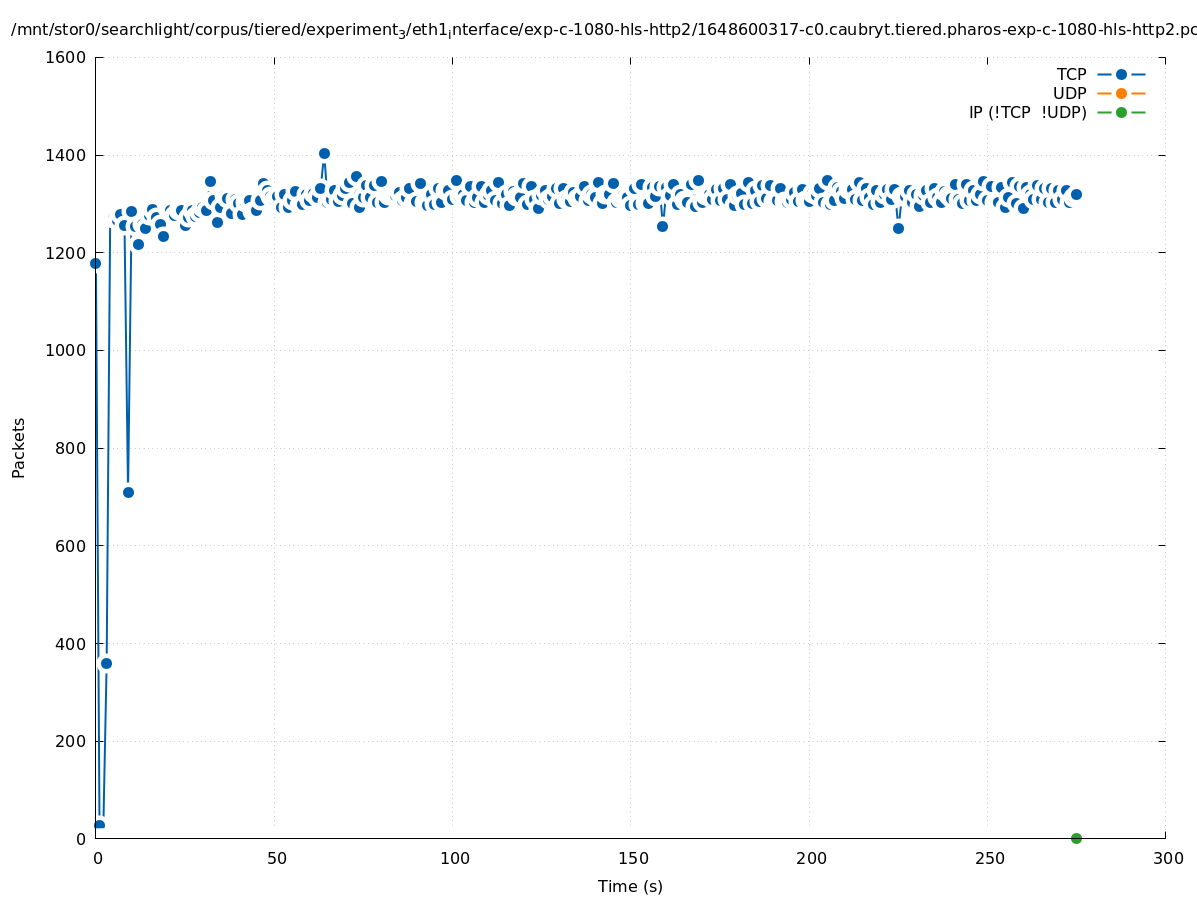Click the green data point on the x-axis
The height and width of the screenshot is (900, 1197).
[1076, 838]
